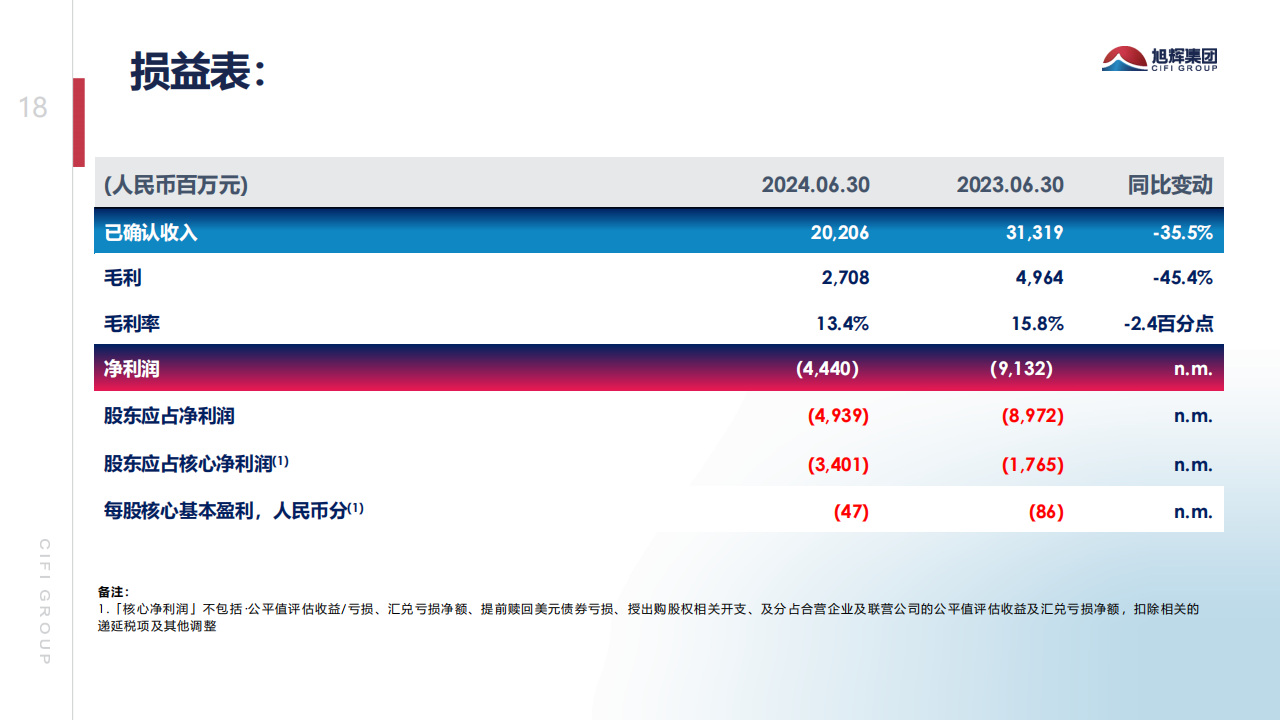Image resolution: width=1280 pixels, height=720 pixels.
Task: Click n.m. in the 股东应占净利润 row
Action: click(x=1193, y=417)
